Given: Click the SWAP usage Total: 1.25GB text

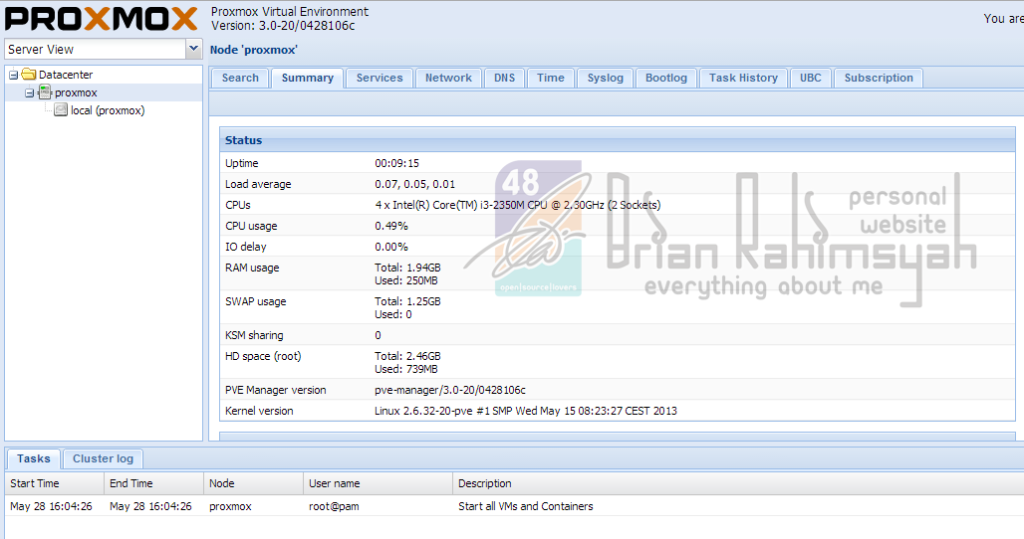Looking at the screenshot, I should coord(408,302).
